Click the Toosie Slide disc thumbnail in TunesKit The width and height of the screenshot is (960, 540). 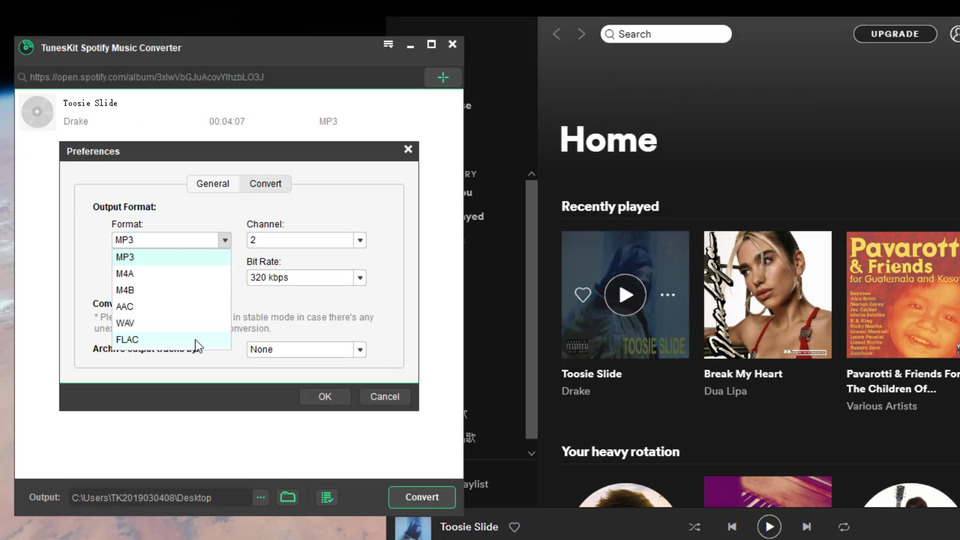coord(37,113)
